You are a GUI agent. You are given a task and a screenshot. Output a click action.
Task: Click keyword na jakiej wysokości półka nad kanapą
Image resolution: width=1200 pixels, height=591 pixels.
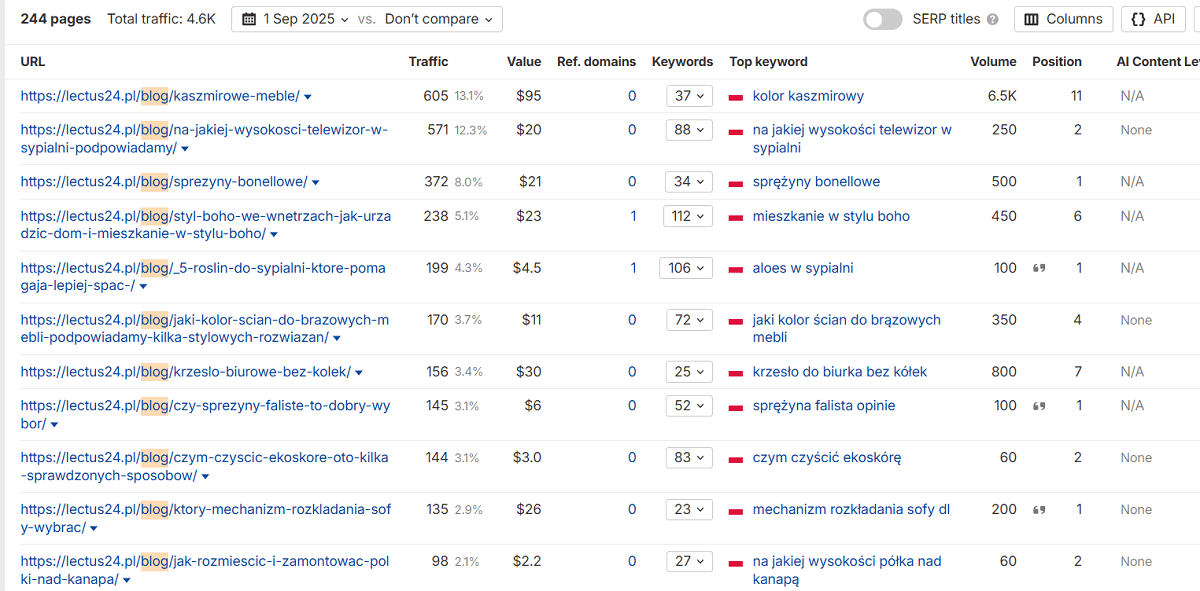tap(847, 571)
